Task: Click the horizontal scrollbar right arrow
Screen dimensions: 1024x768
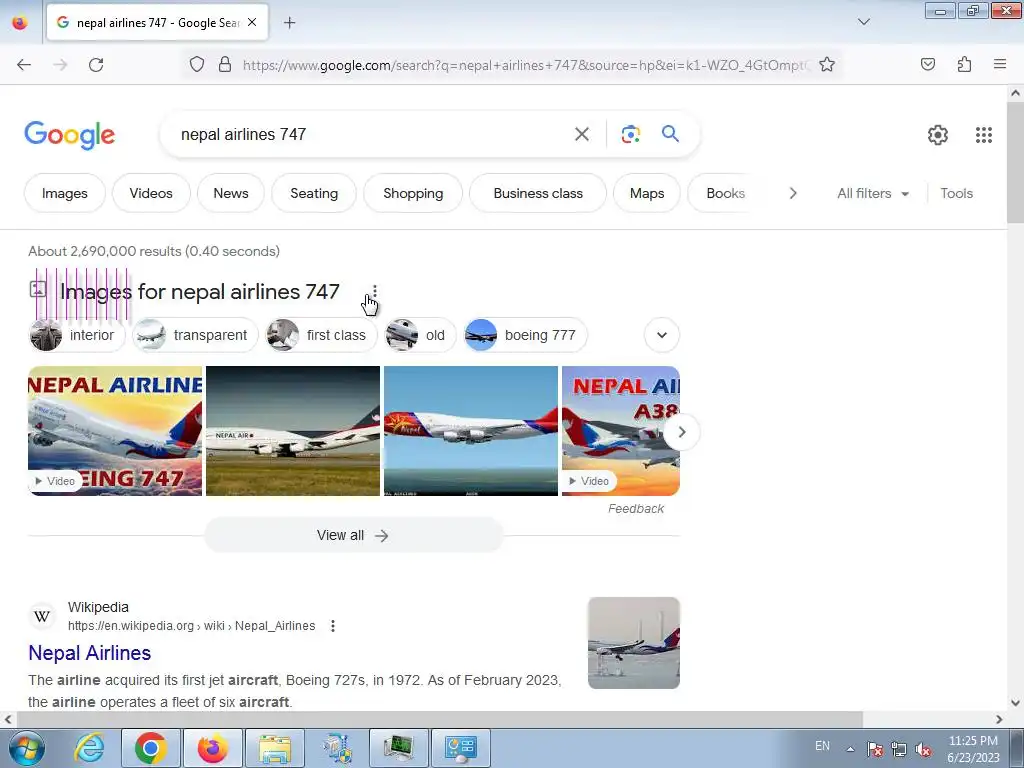Action: tap(999, 720)
